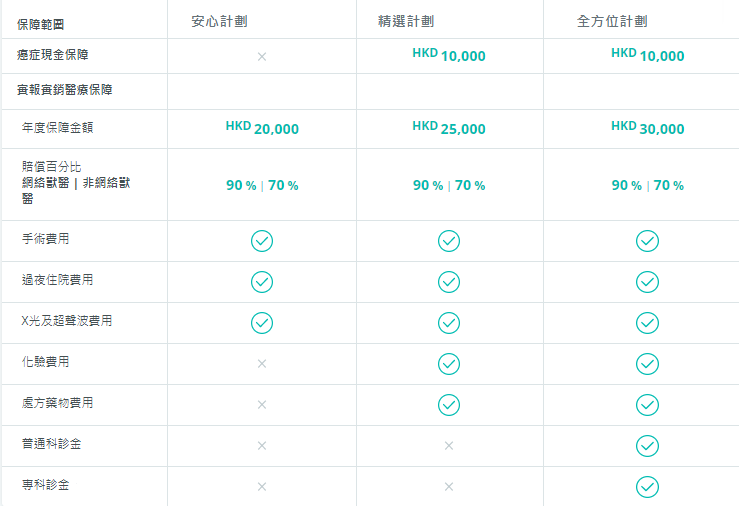Select the 全方位計劃 column header

[612, 21]
